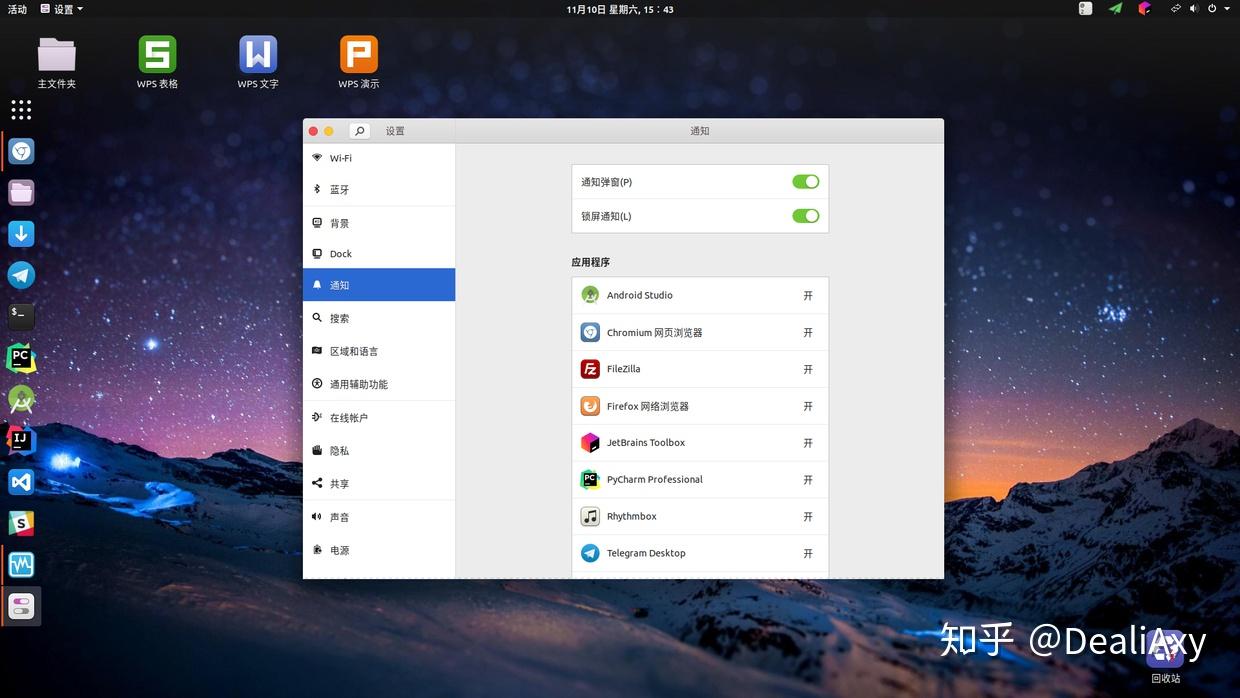The width and height of the screenshot is (1240, 698).
Task: Open Telegram from the dock
Action: (x=21, y=274)
